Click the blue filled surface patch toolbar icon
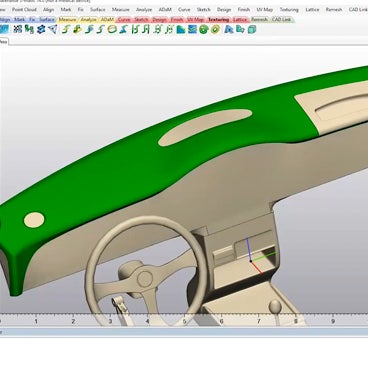 (x=181, y=29)
